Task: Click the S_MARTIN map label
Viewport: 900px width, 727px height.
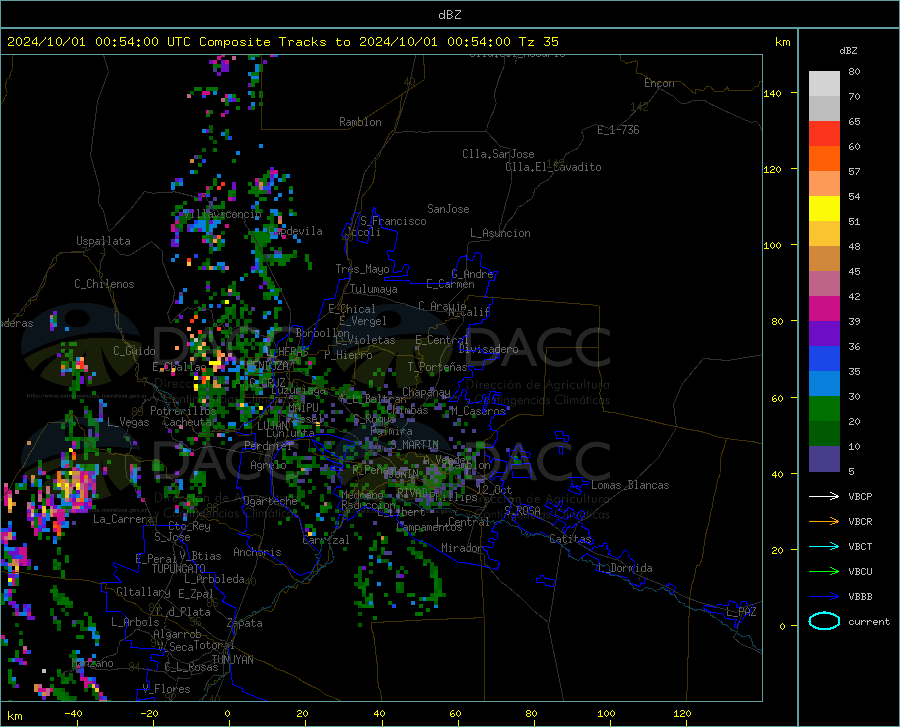Action: coord(414,445)
